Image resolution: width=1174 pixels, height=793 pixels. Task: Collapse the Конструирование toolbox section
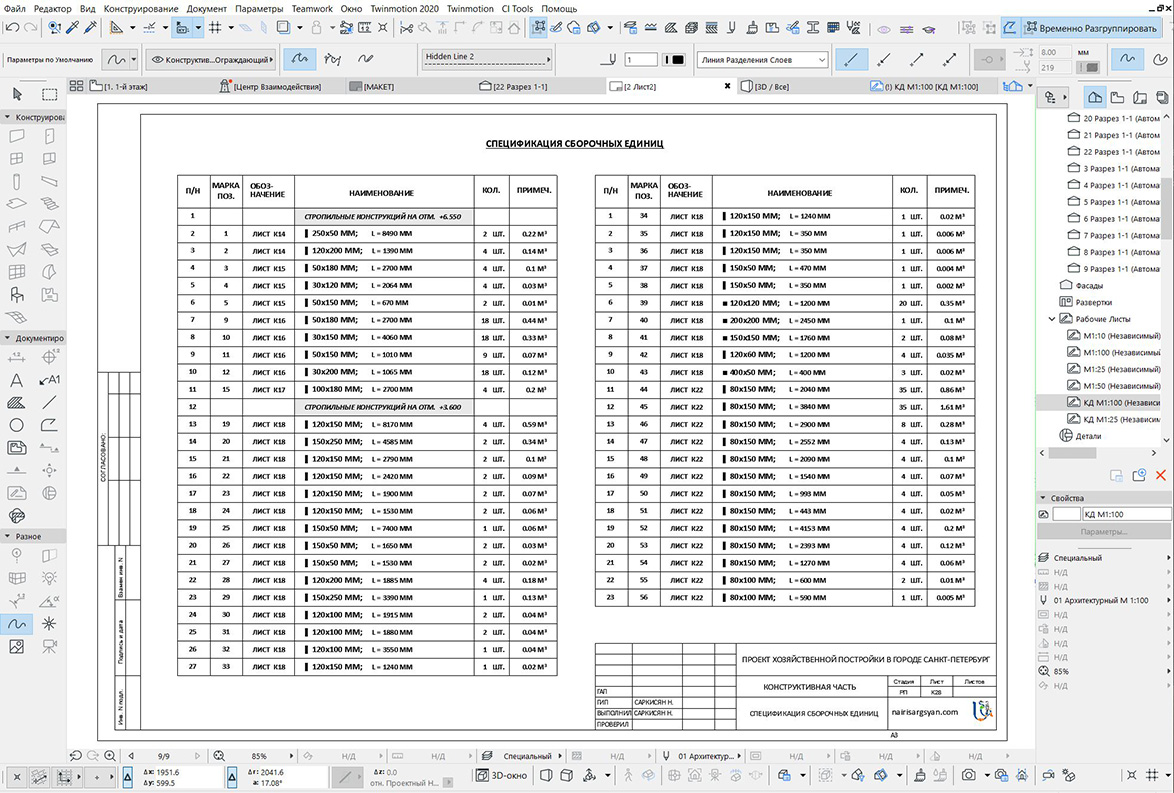click(7, 117)
